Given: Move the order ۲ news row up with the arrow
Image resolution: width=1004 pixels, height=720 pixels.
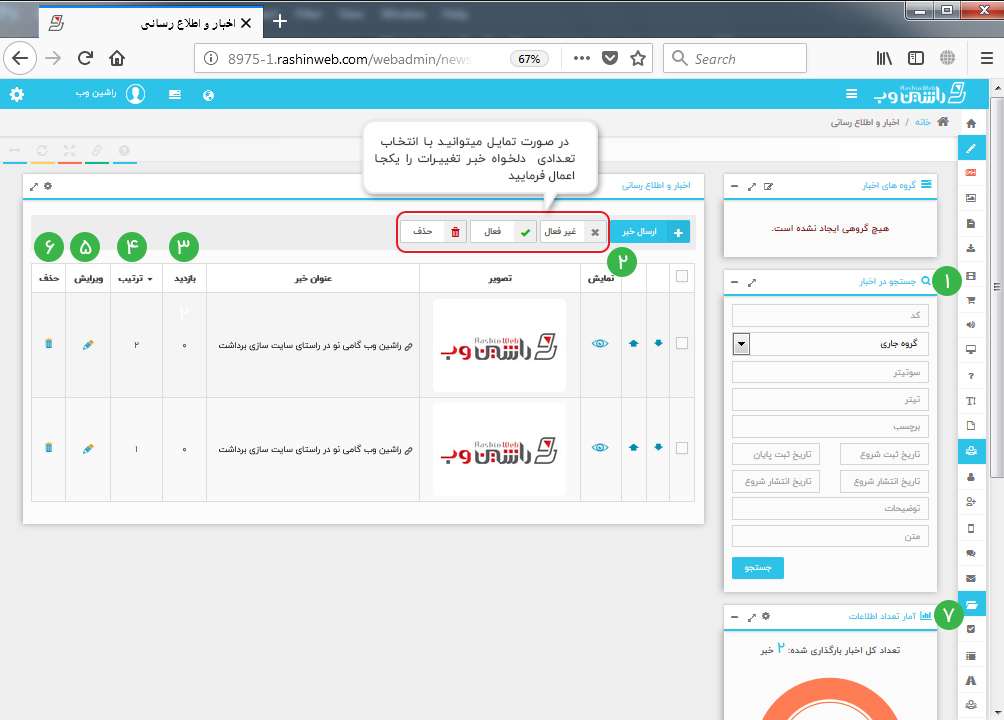Looking at the screenshot, I should pos(634,343).
